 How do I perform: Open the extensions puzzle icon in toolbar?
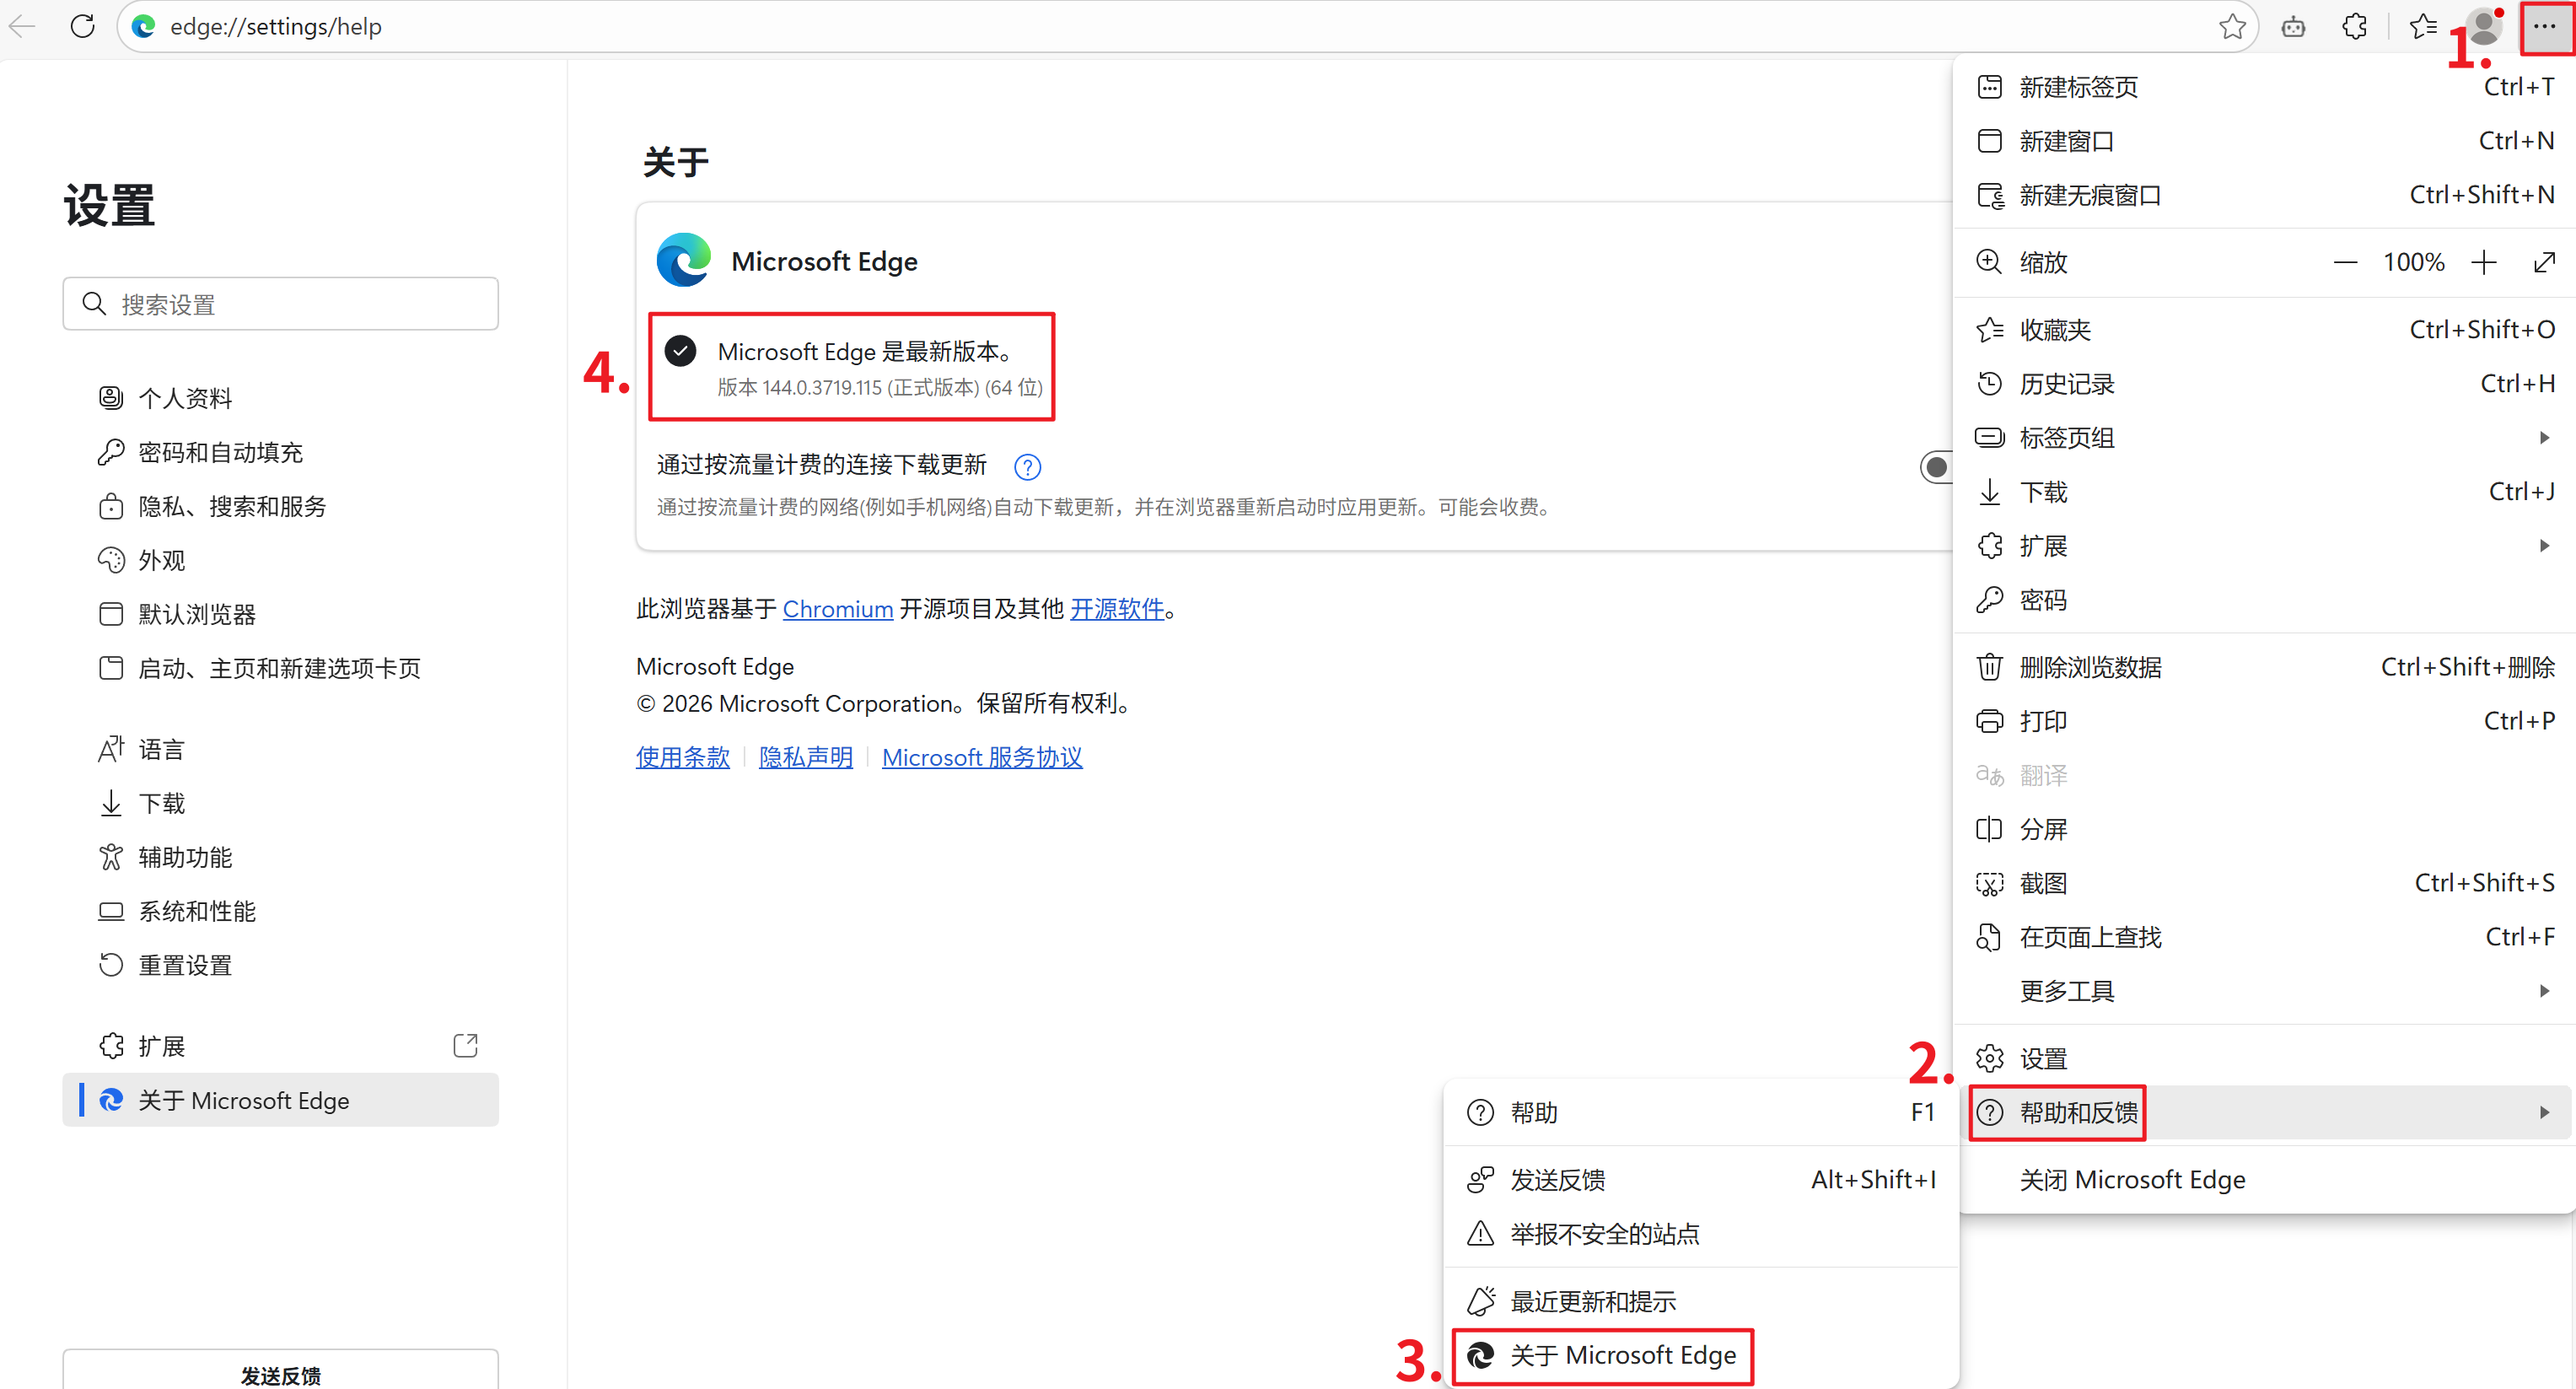2354,26
